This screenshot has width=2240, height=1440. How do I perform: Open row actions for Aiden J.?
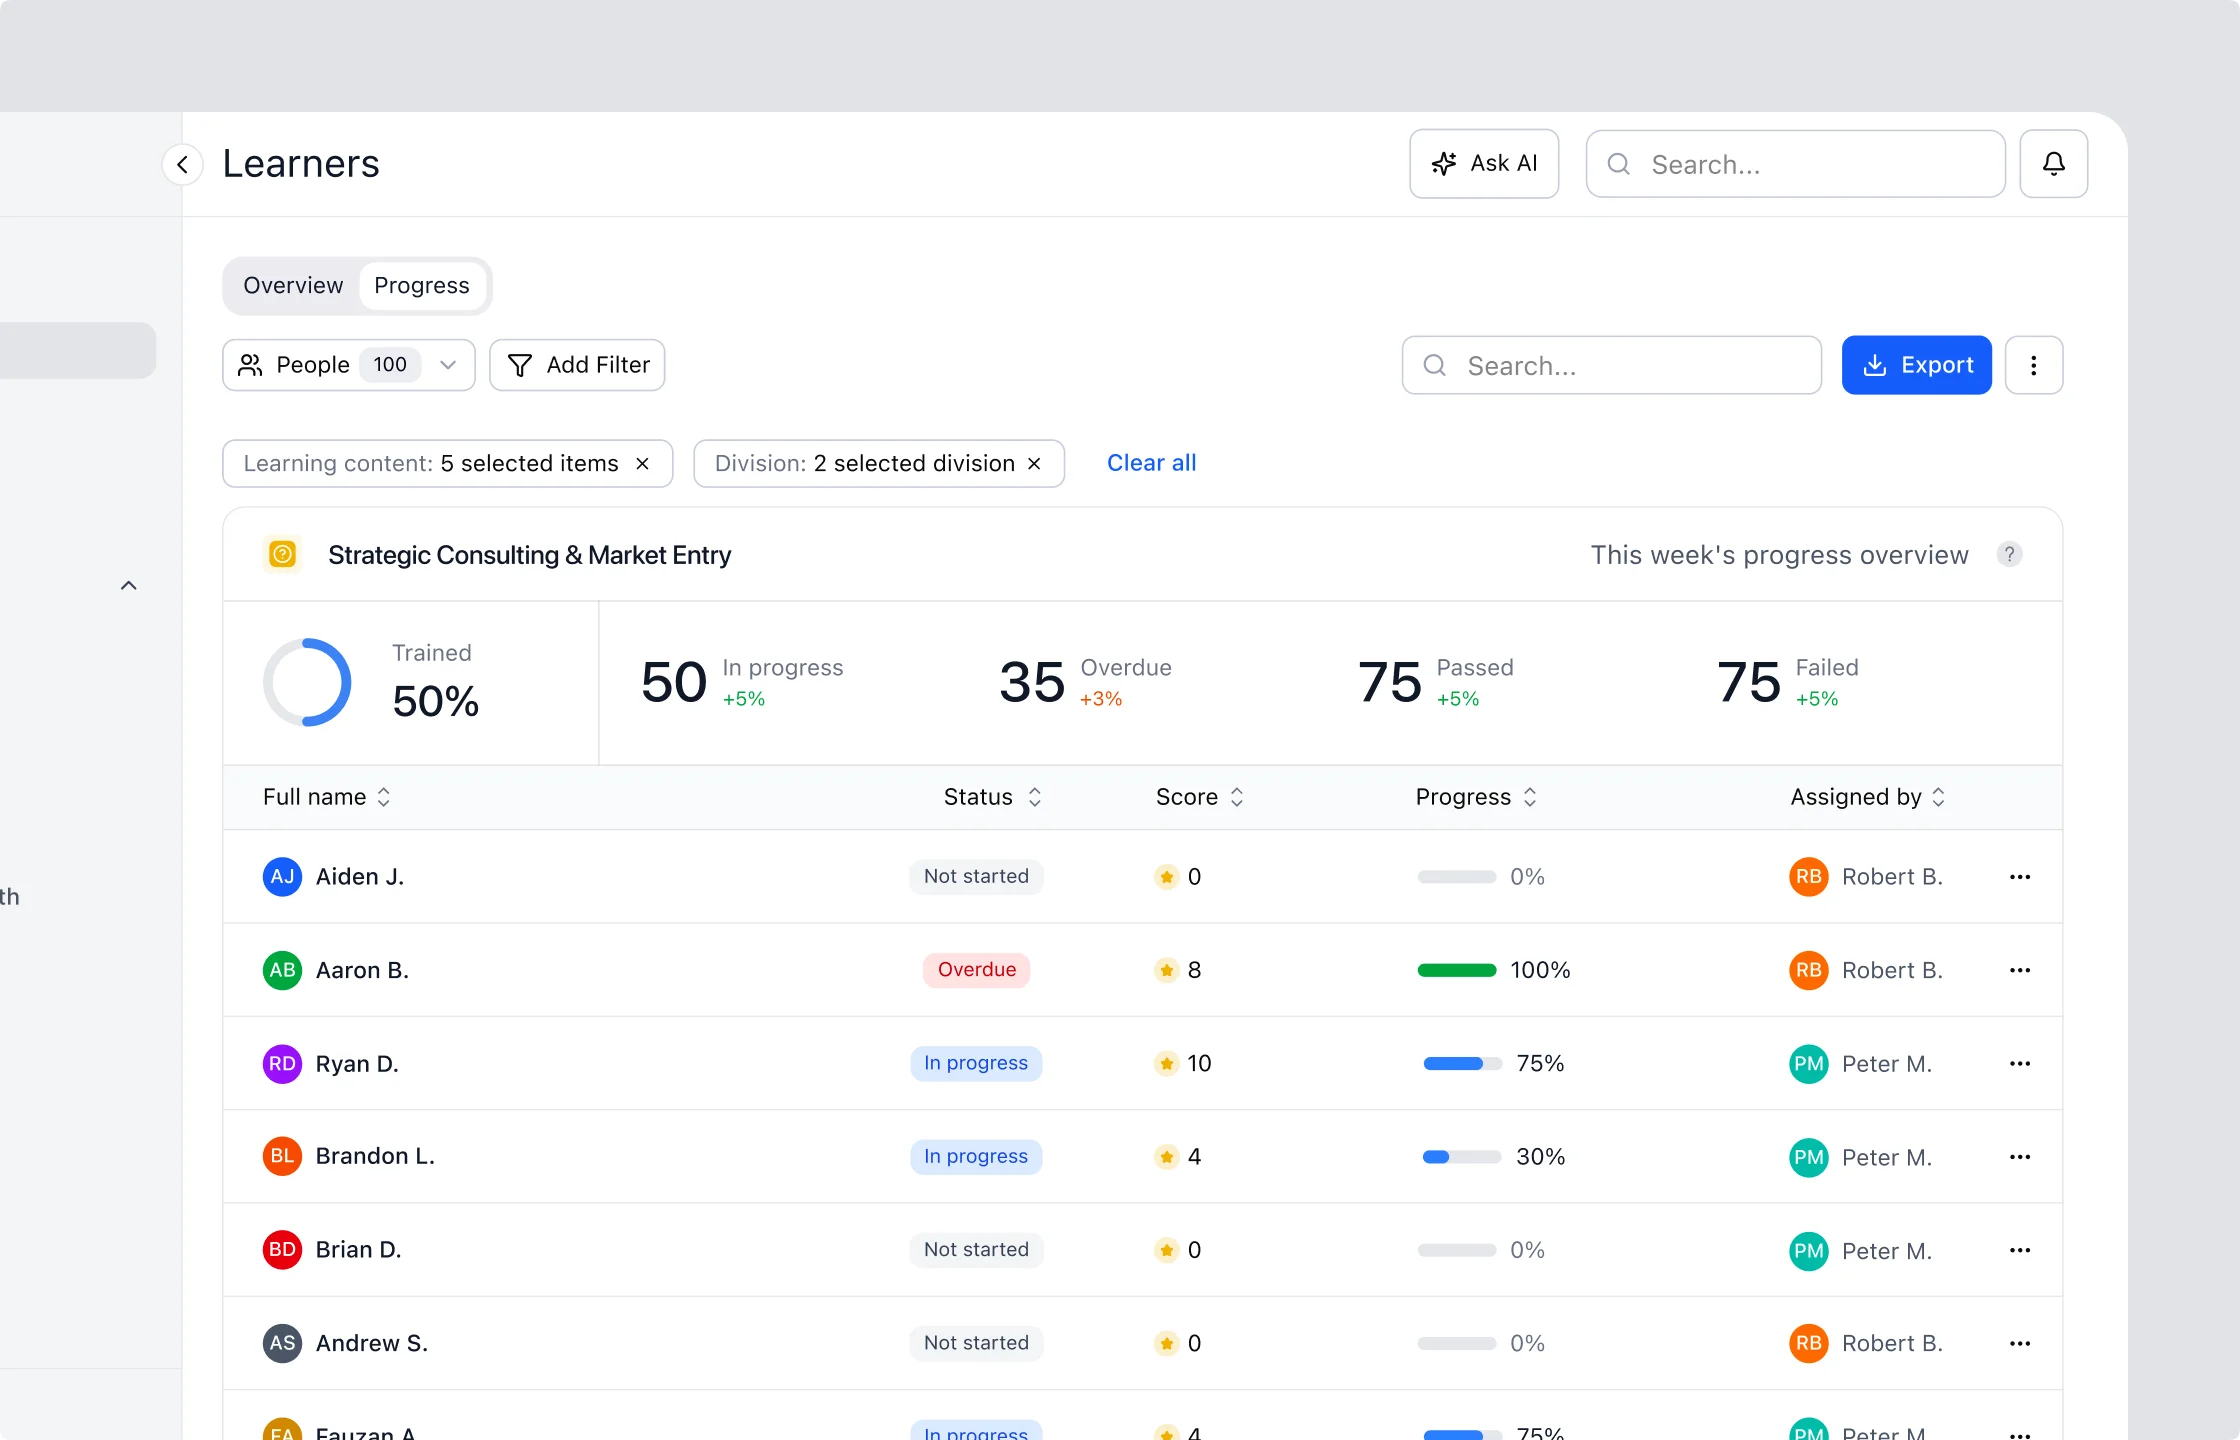[x=2019, y=877]
